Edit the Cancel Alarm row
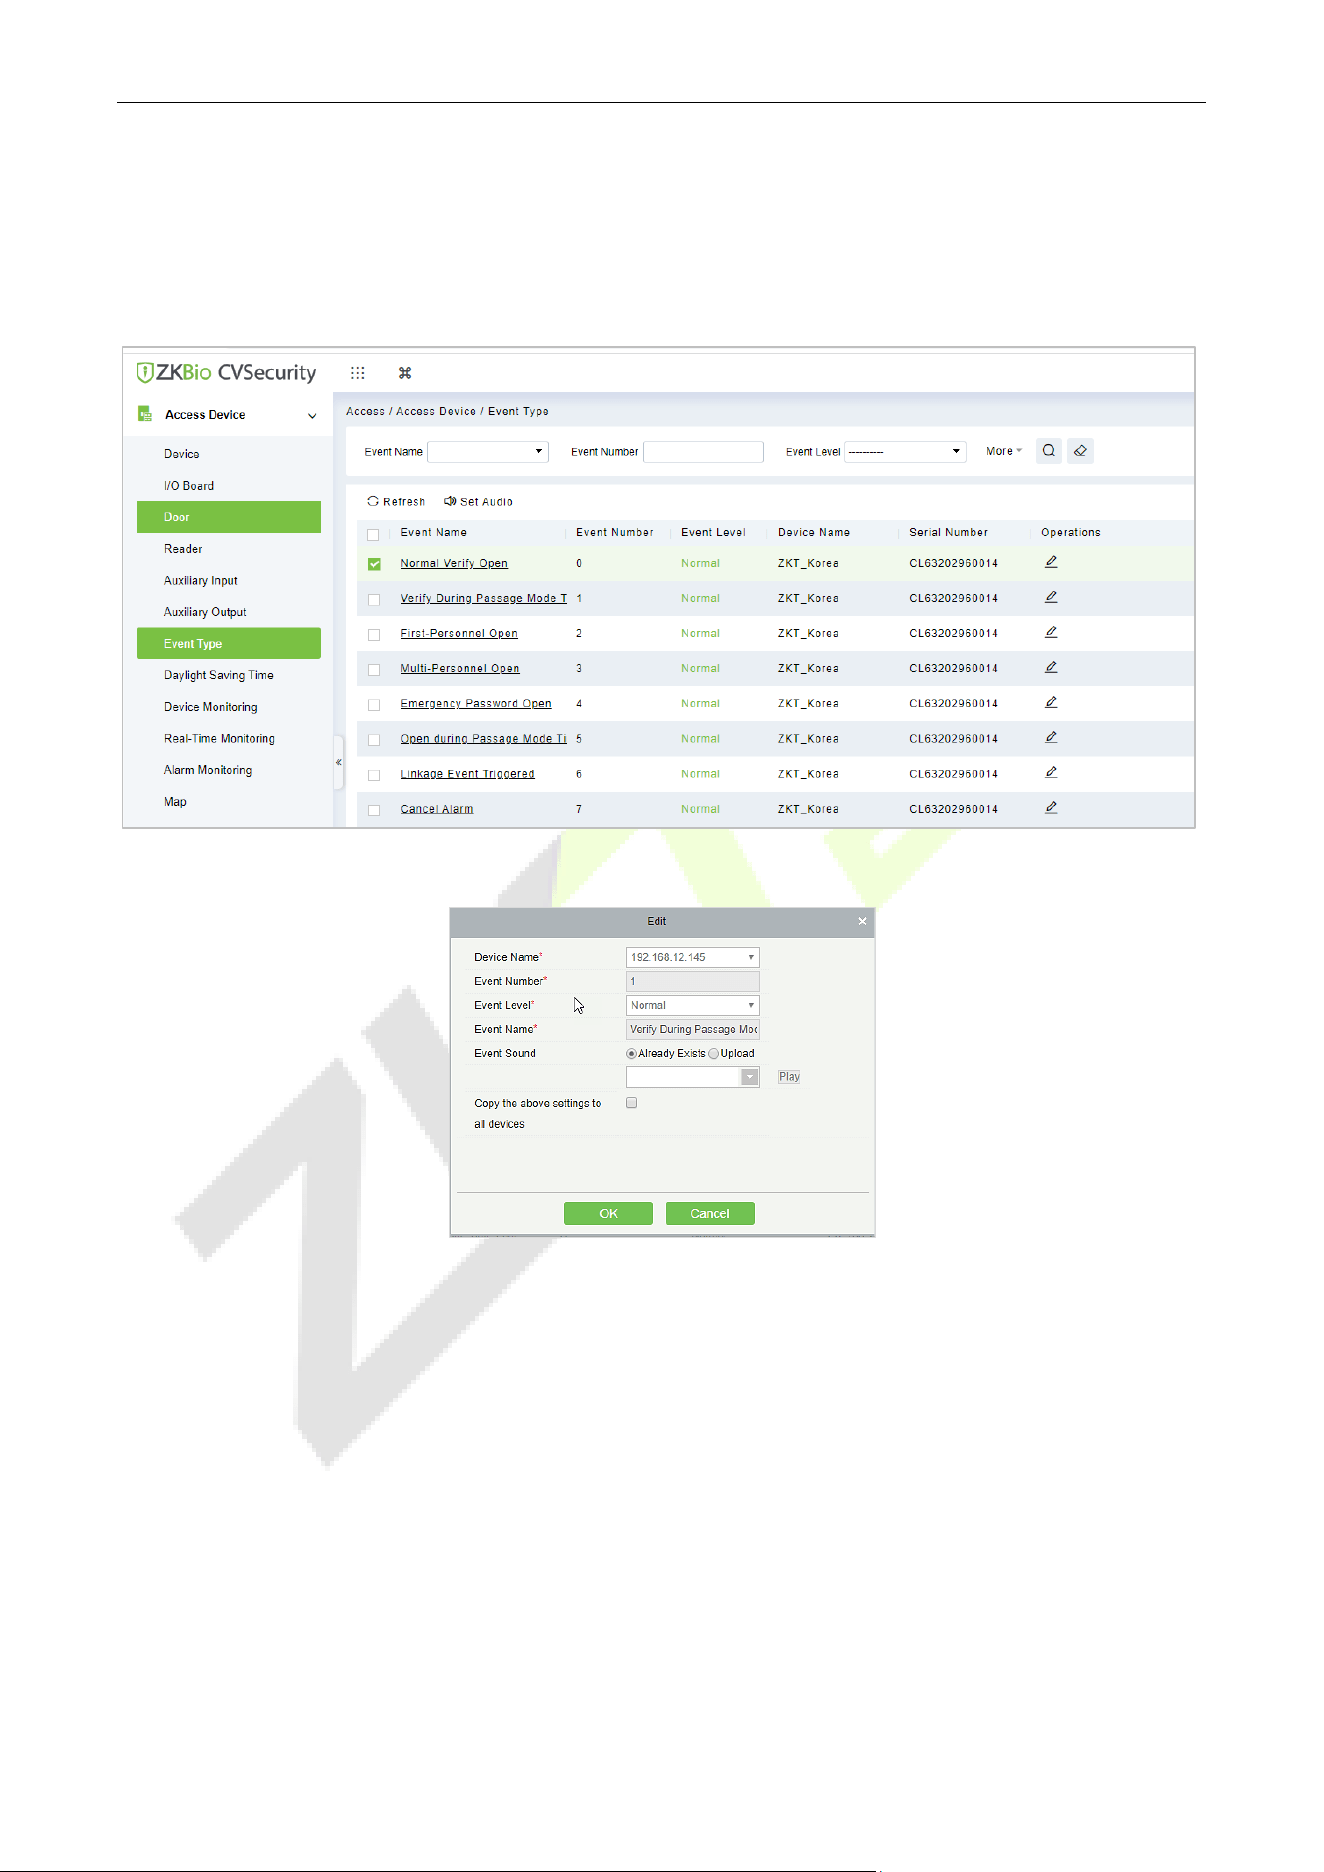This screenshot has height=1872, width=1324. (1051, 807)
